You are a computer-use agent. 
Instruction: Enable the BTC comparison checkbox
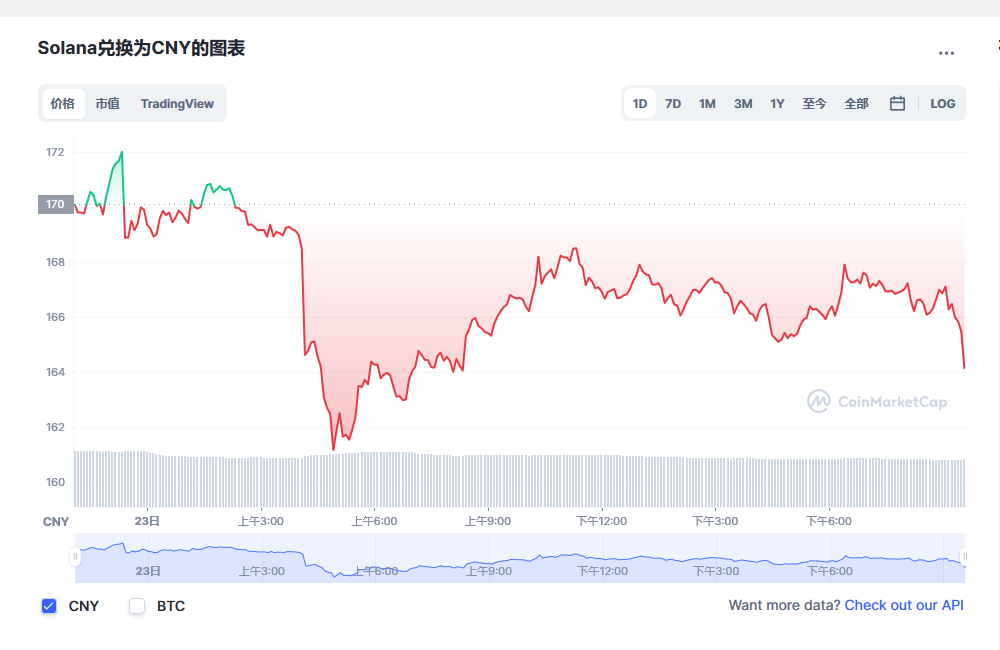137,606
